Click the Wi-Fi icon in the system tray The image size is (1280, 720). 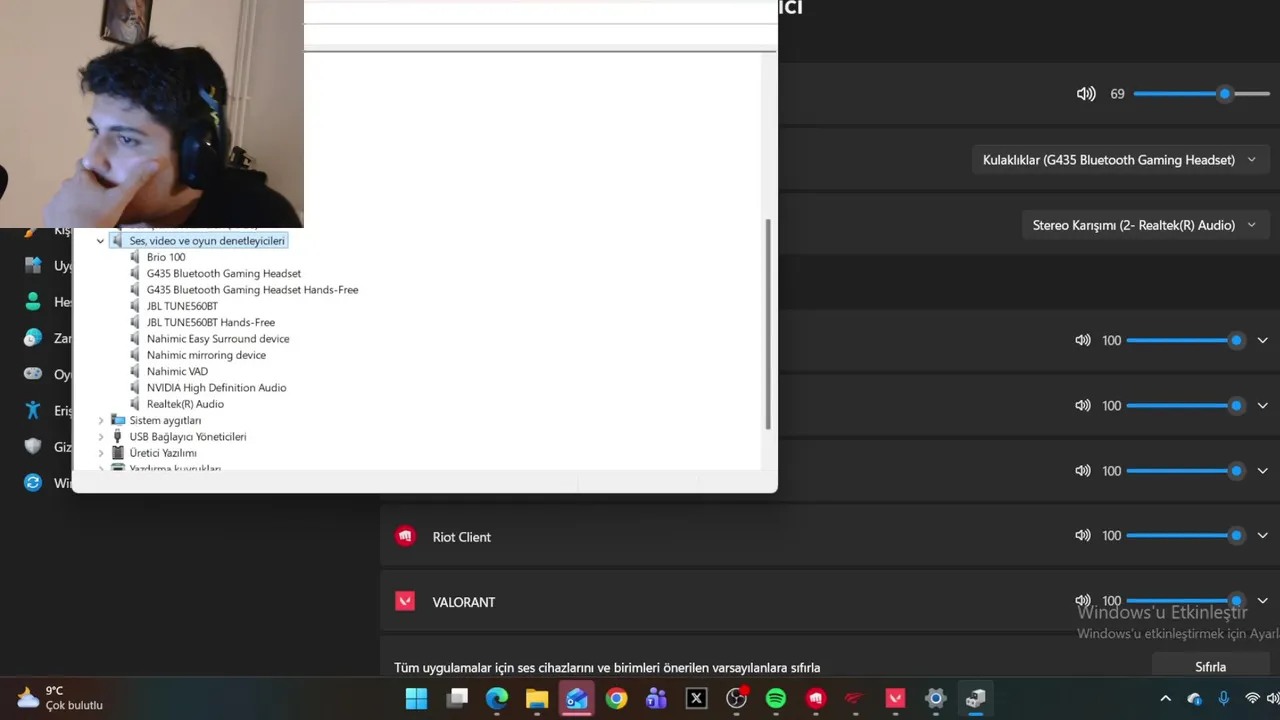tap(1252, 698)
